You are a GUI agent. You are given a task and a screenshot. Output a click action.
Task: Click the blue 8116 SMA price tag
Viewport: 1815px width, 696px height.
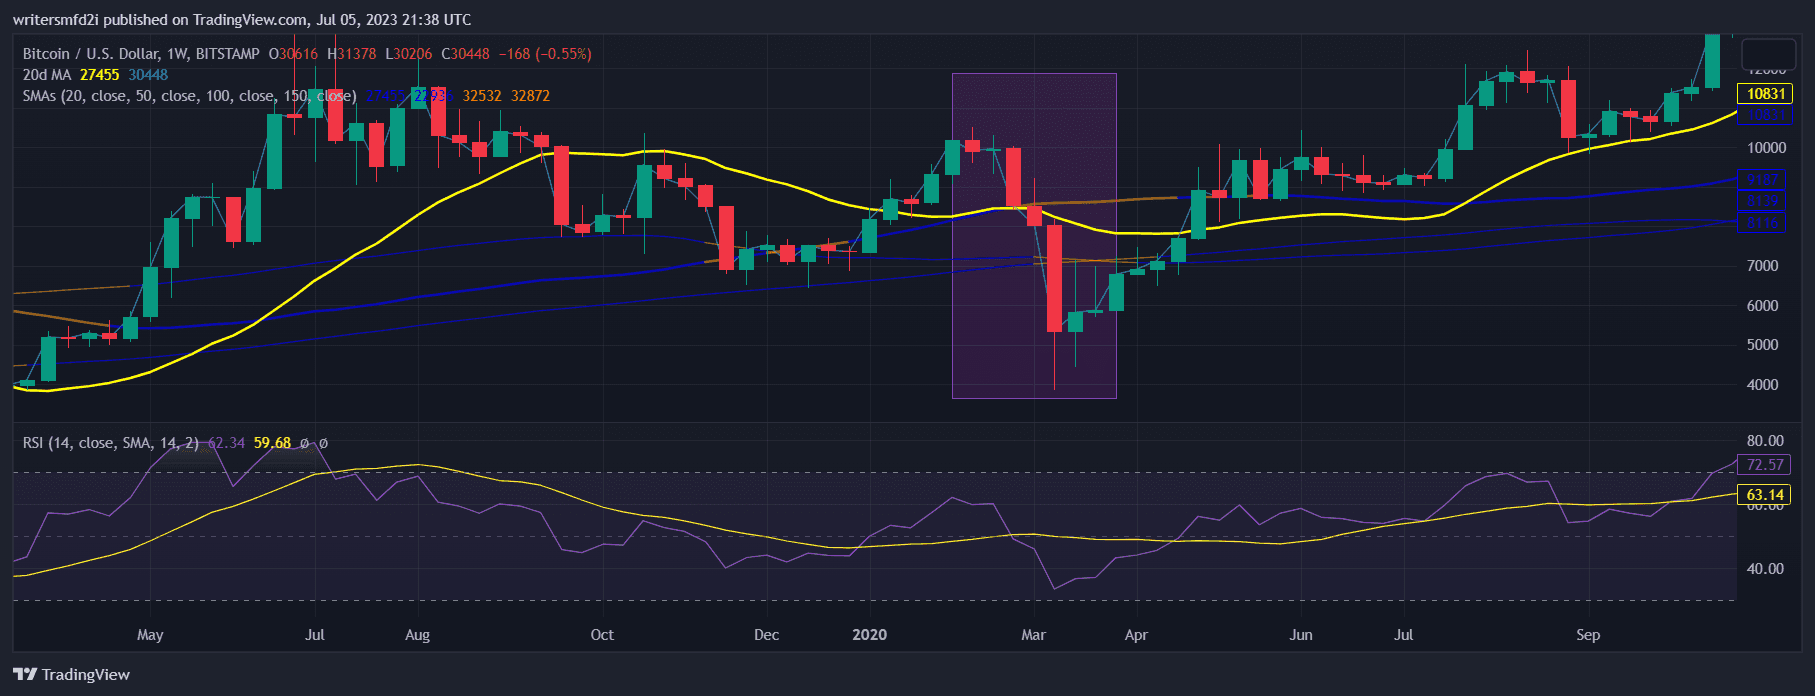pos(1762,222)
